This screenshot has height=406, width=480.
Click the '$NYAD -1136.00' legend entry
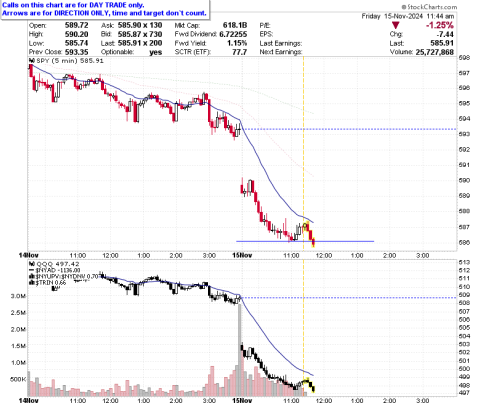tap(58, 270)
